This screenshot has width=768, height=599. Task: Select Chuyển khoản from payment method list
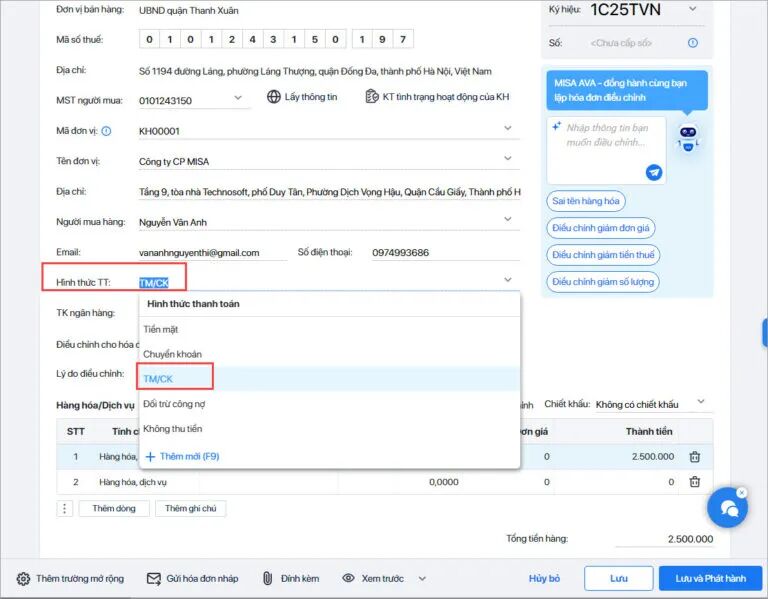[x=172, y=354]
